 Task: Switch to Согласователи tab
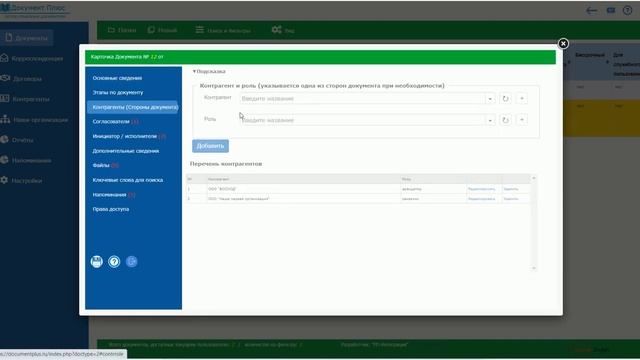(x=115, y=122)
